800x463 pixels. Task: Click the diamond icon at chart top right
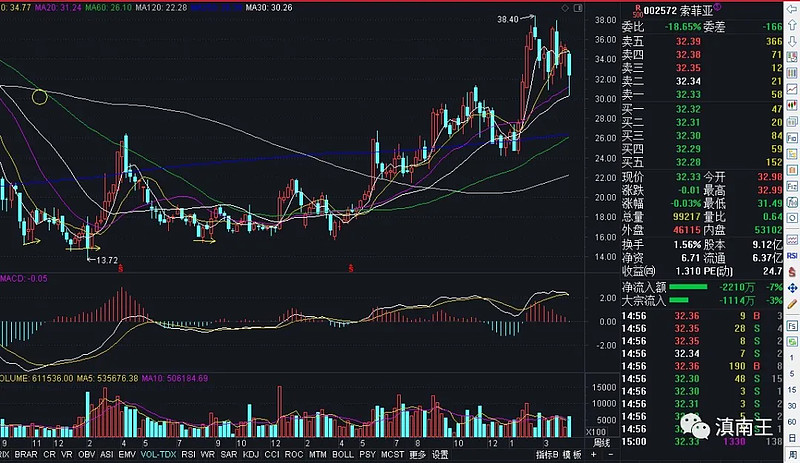click(565, 8)
